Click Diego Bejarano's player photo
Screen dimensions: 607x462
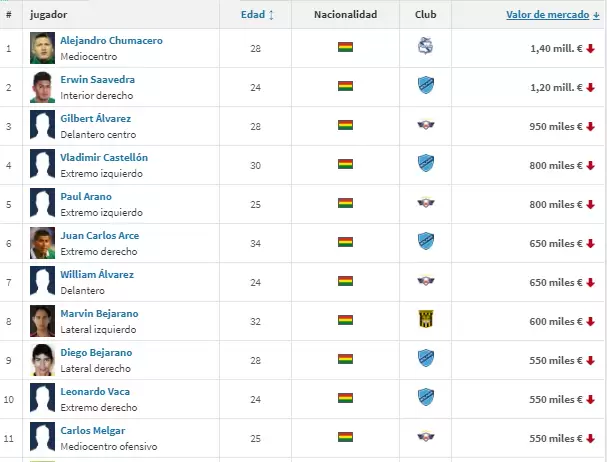pyautogui.click(x=42, y=359)
